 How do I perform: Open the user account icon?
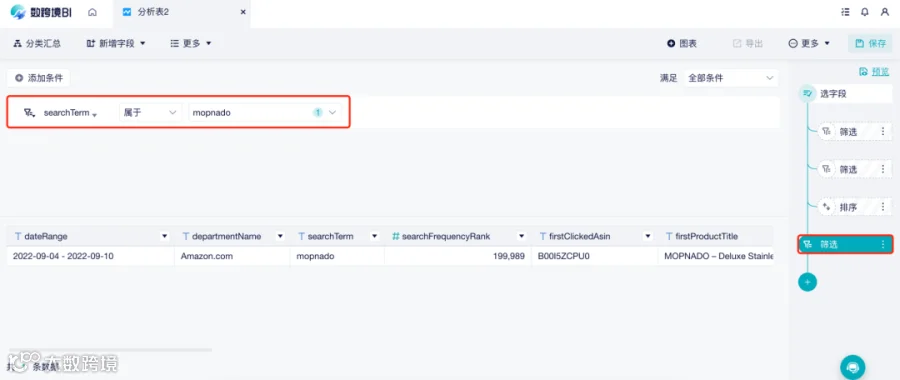[x=885, y=12]
